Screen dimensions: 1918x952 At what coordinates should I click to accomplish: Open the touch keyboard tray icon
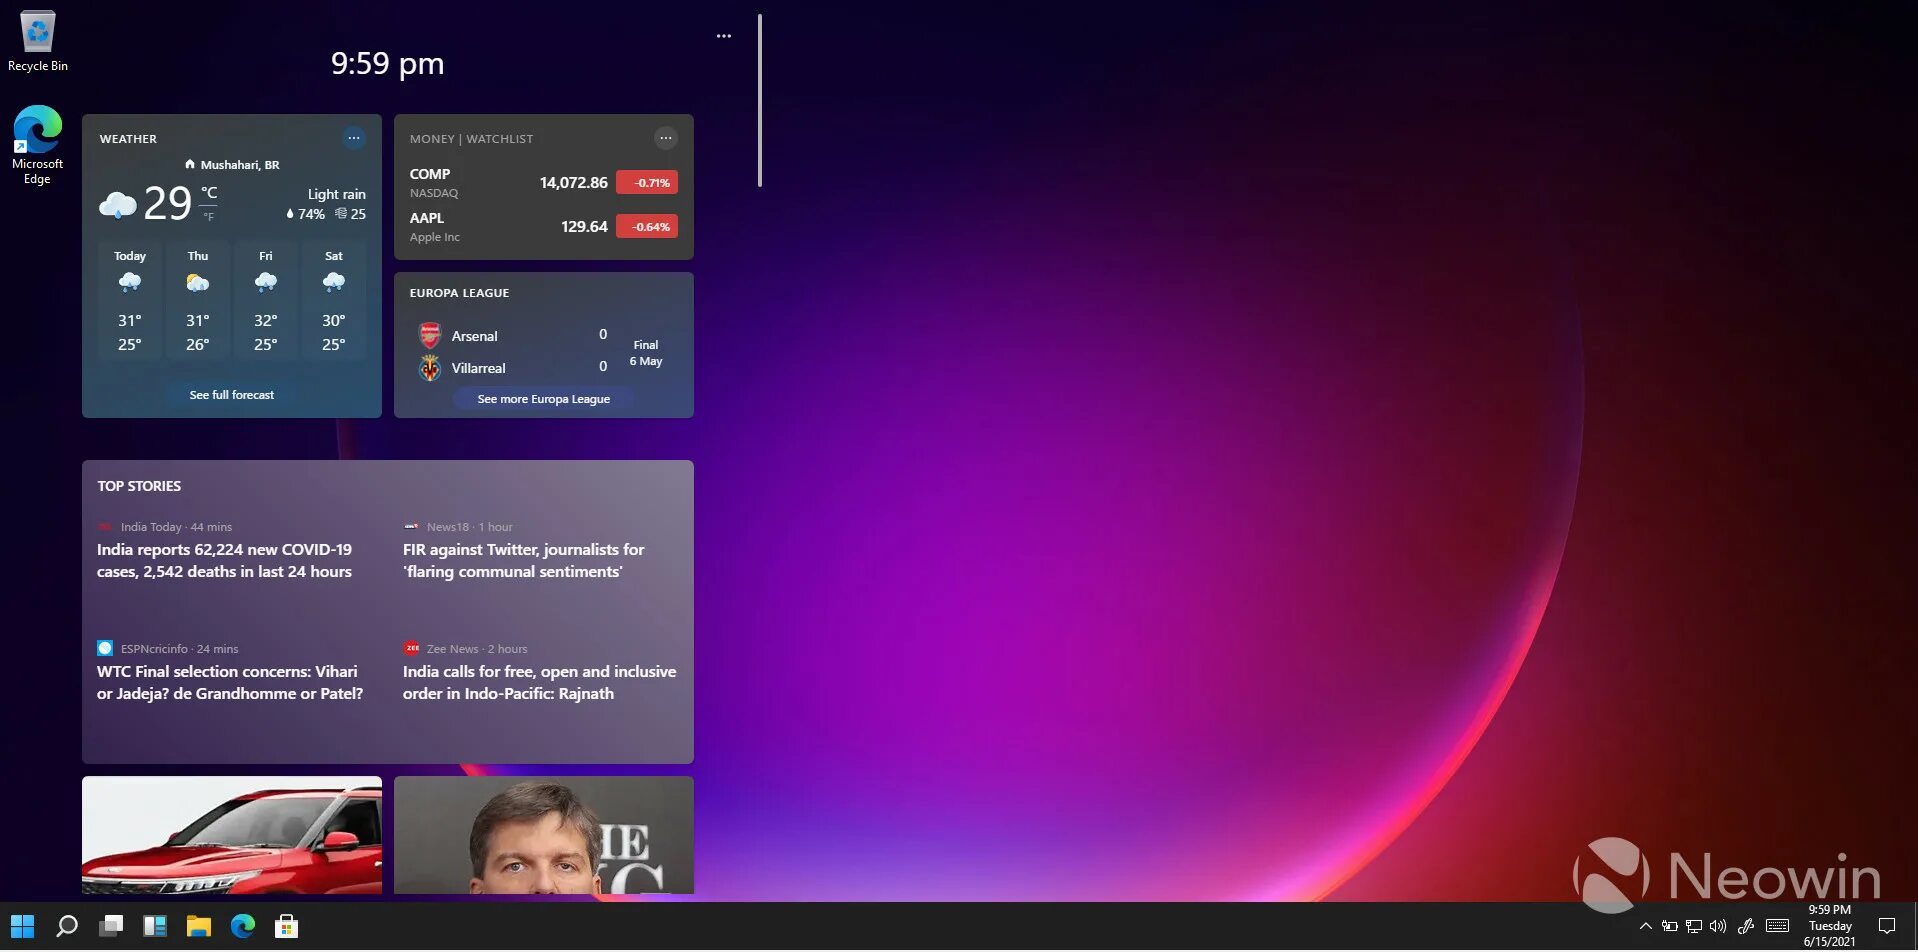tap(1778, 926)
